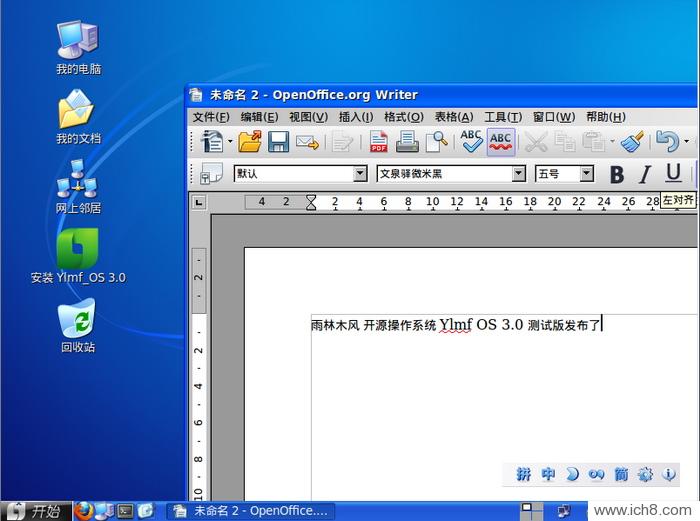This screenshot has width=700, height=521.
Task: Click the network tray icon
Action: [x=565, y=511]
